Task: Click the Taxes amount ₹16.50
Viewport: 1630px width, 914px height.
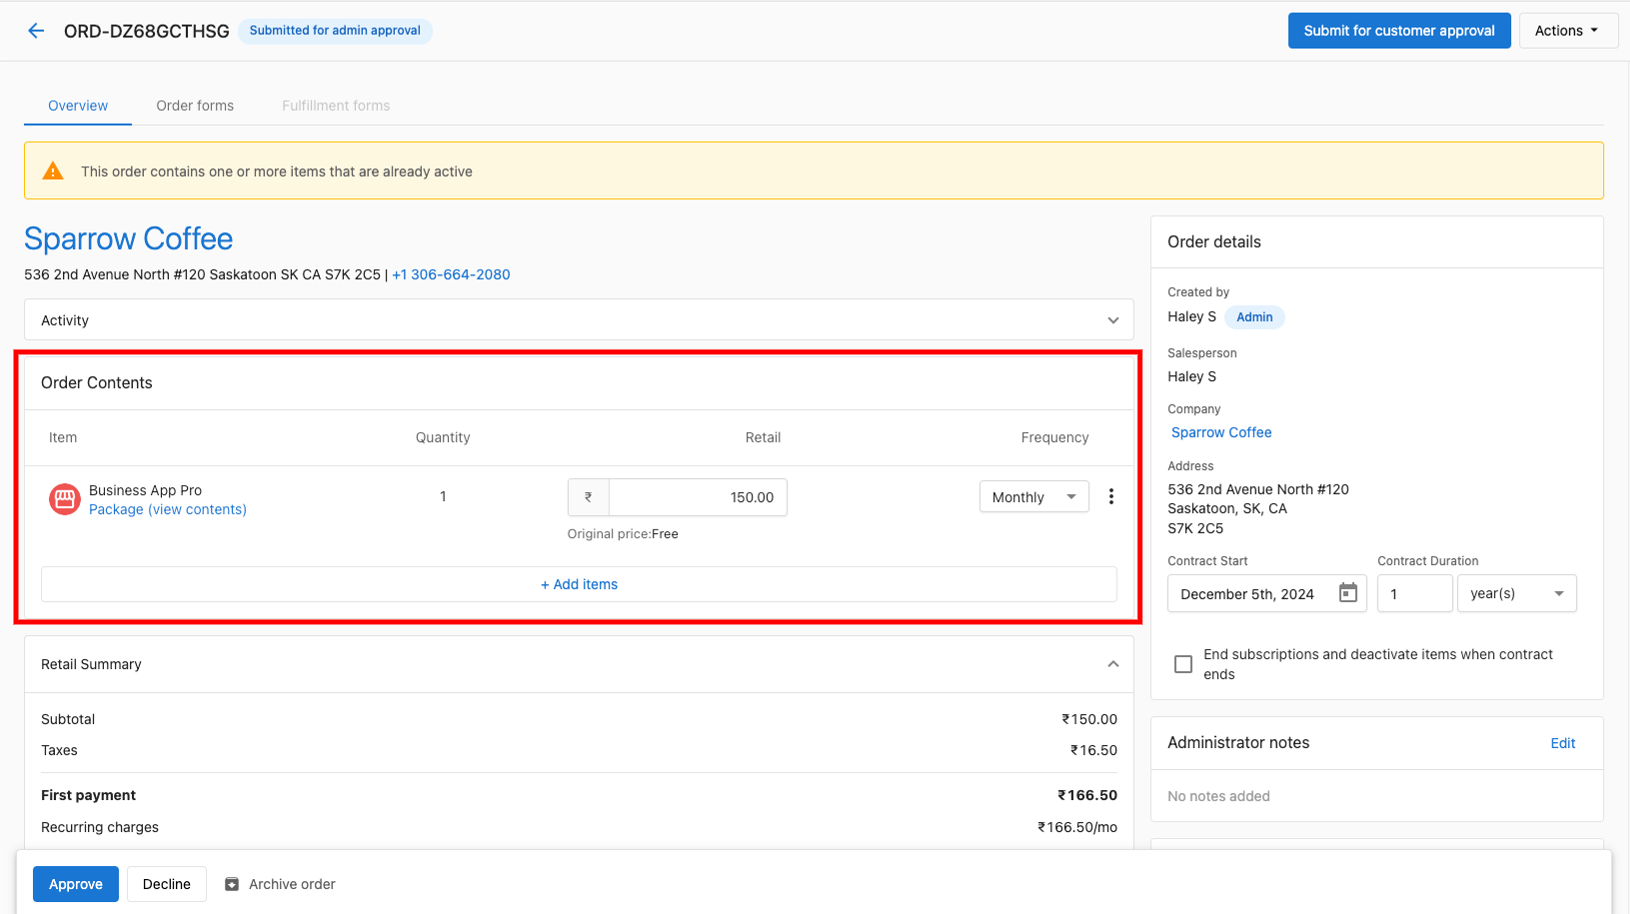Action: [1093, 750]
